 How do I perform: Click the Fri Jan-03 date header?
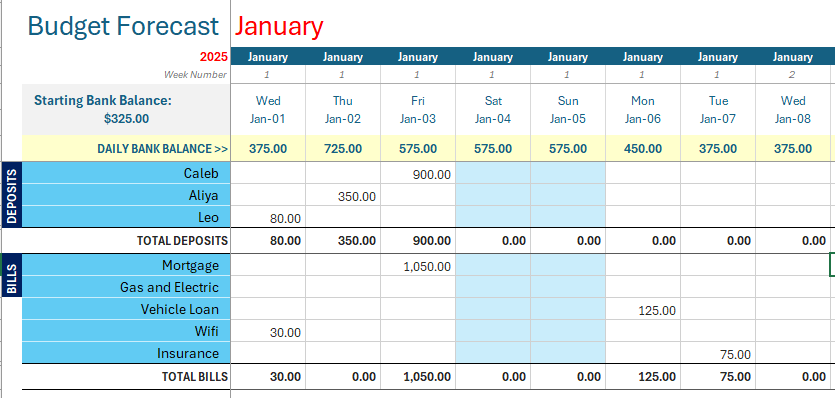tap(418, 109)
